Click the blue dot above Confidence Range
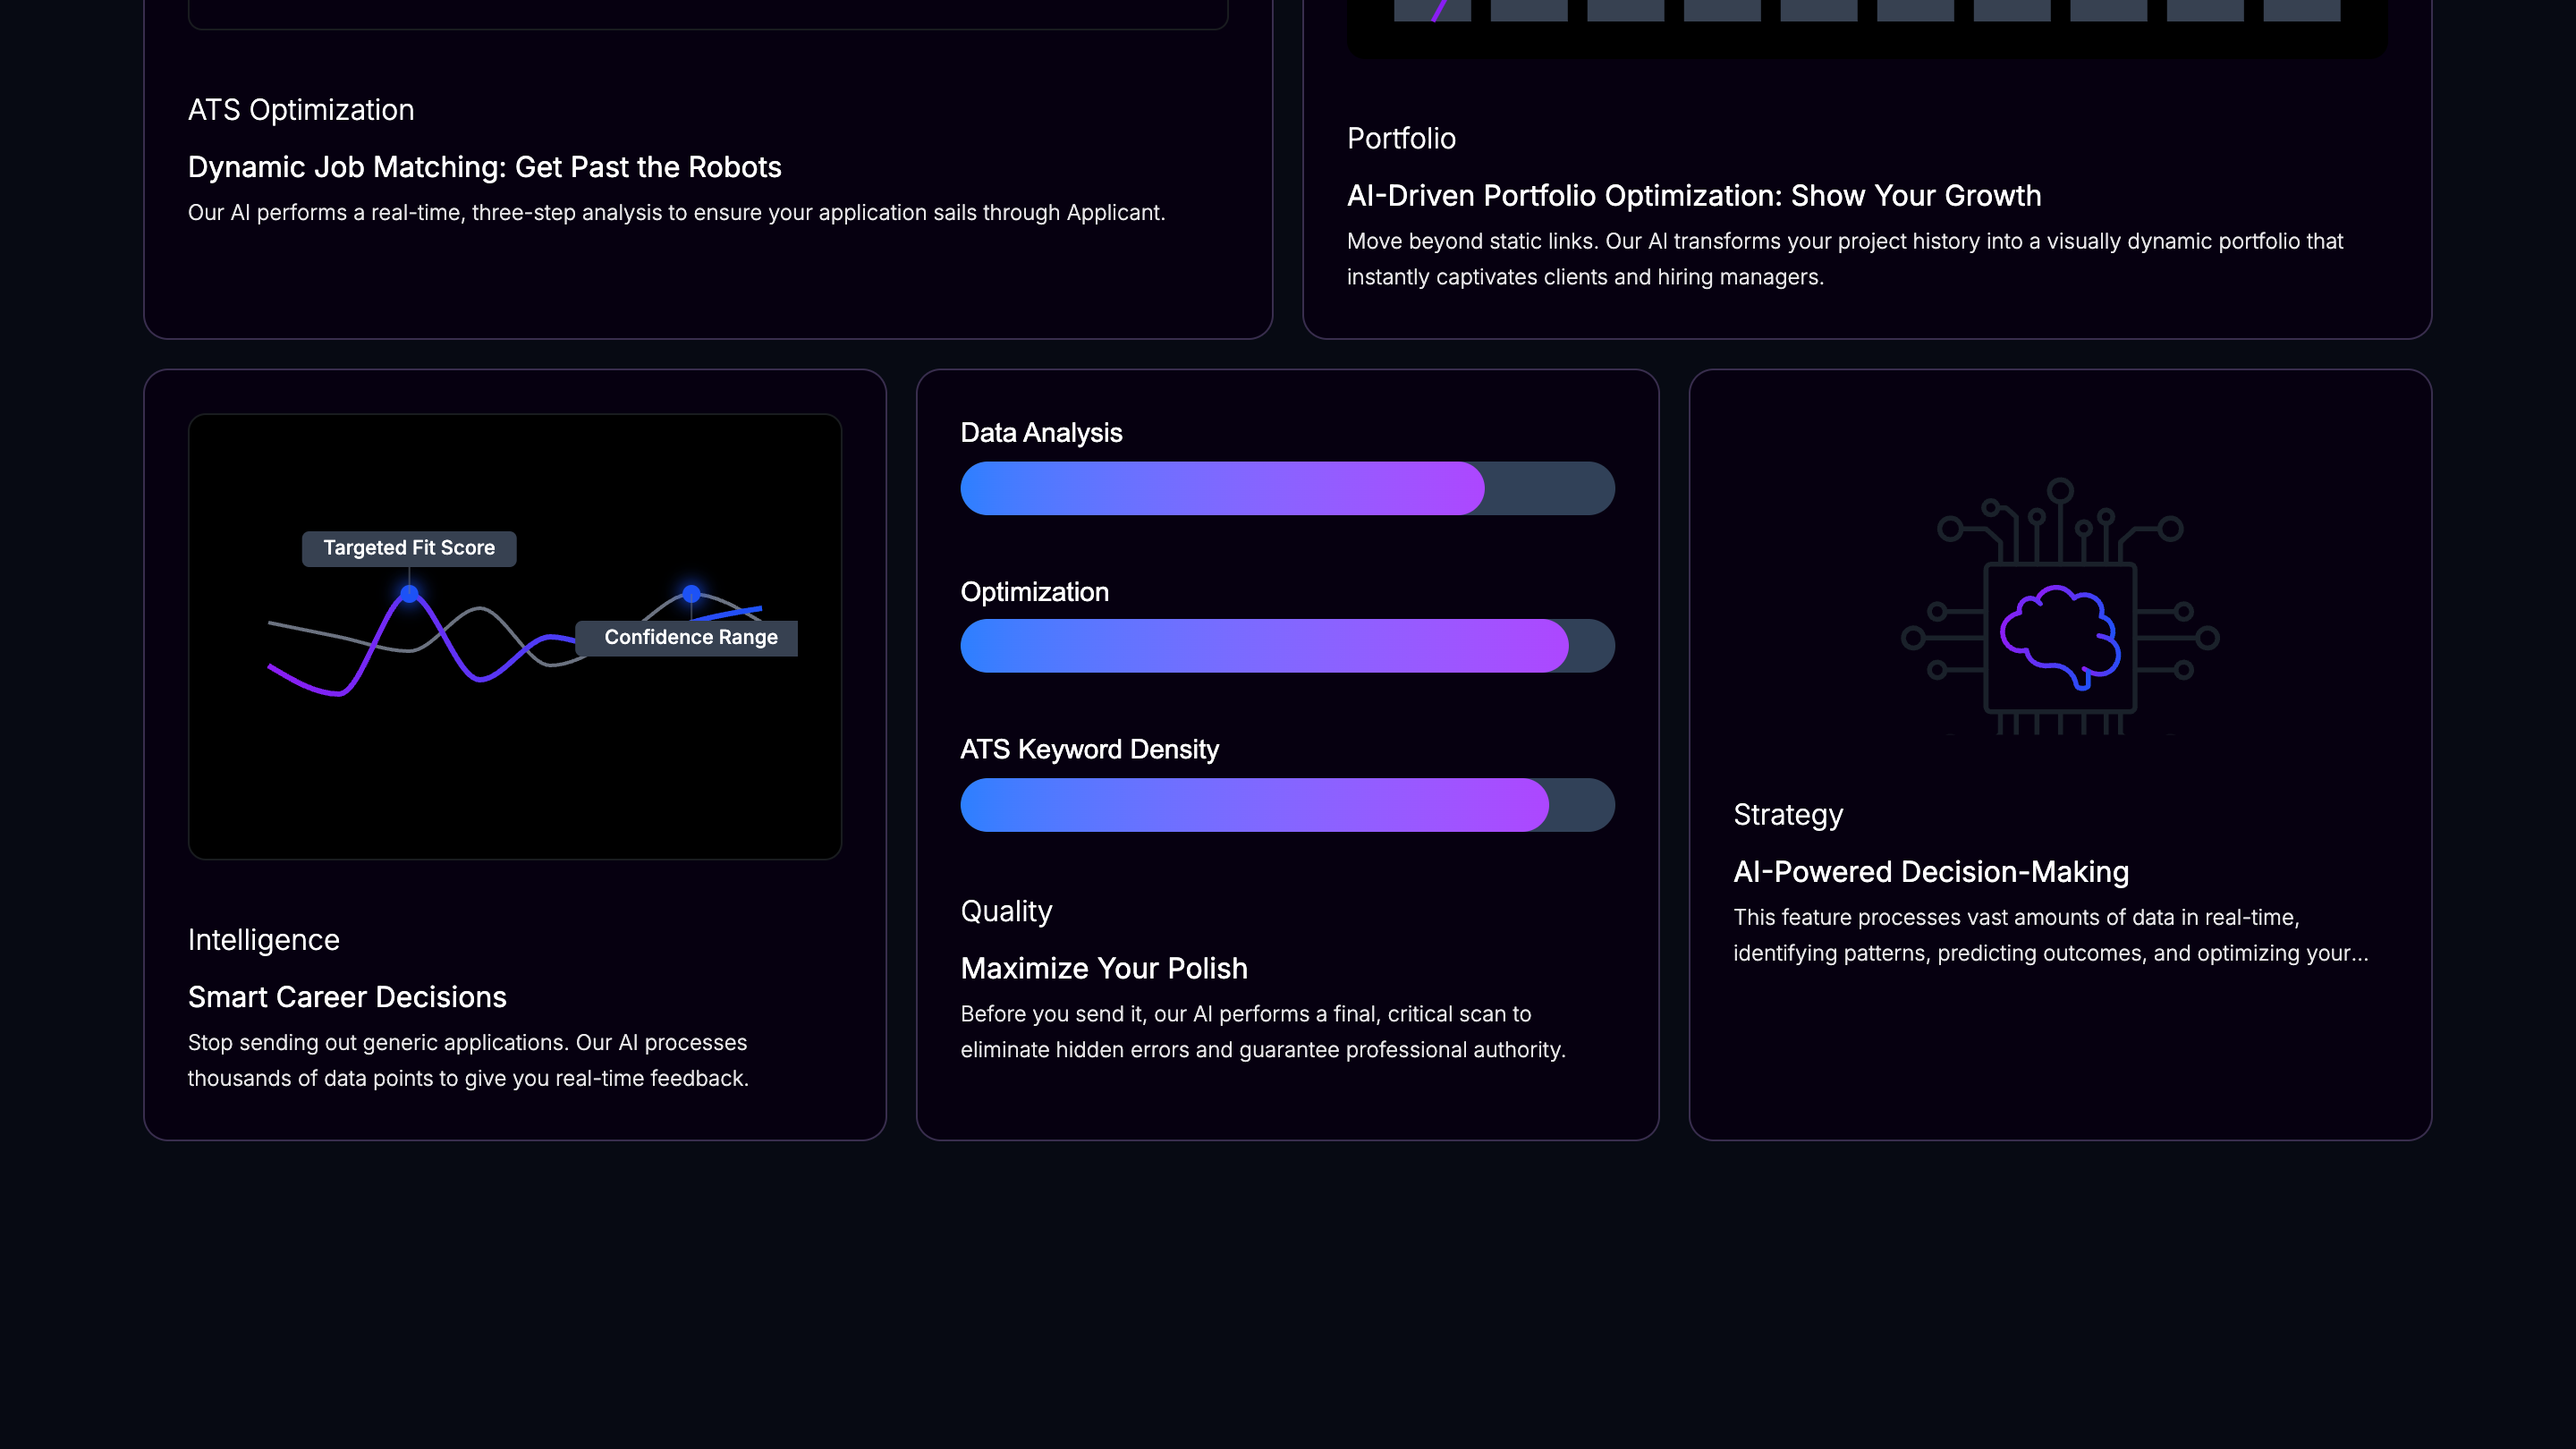Viewport: 2576px width, 1449px height. click(691, 594)
